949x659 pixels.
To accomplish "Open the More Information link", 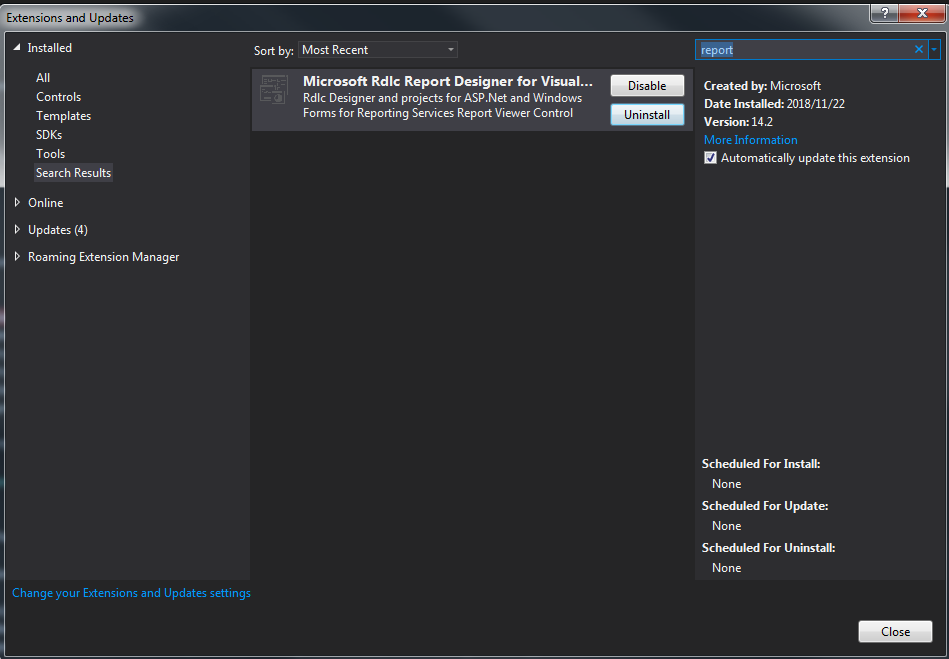I will 750,139.
